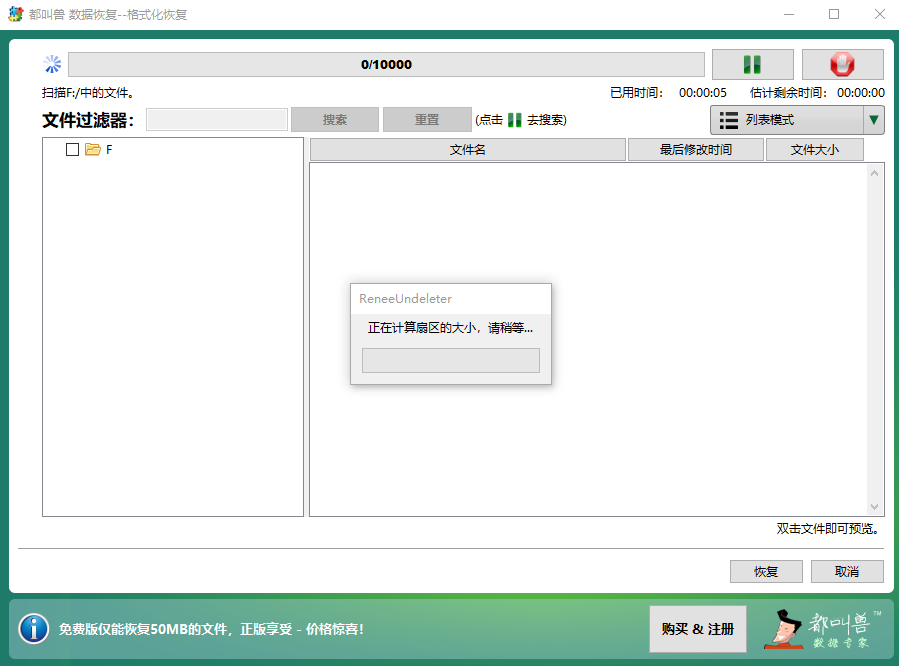Click the 免费版仅能恢复50MB banner text
Screen dimensions: 899x666
click(211, 629)
